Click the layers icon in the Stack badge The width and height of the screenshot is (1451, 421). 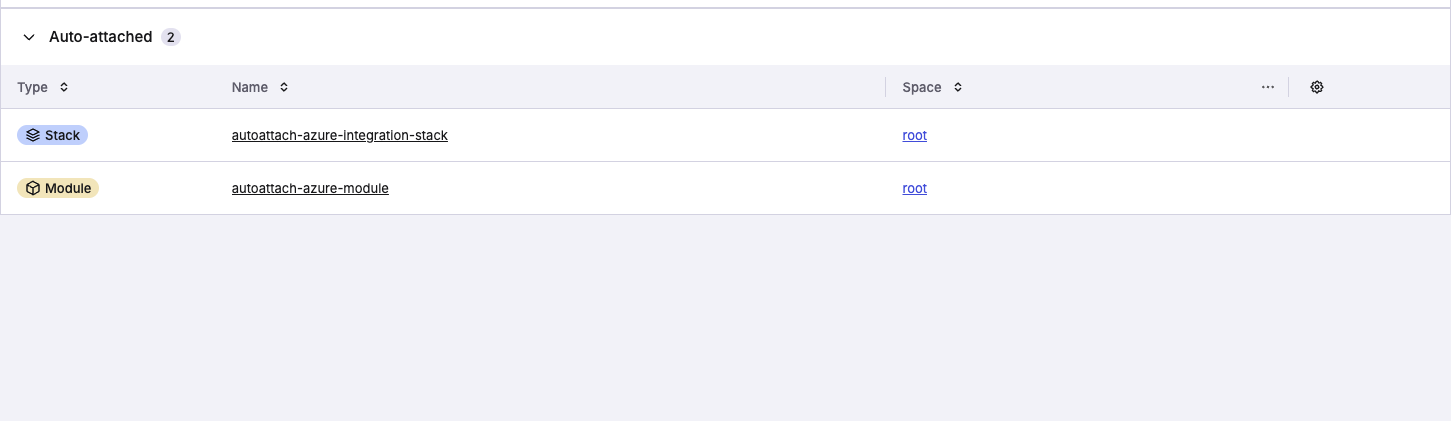pos(33,135)
